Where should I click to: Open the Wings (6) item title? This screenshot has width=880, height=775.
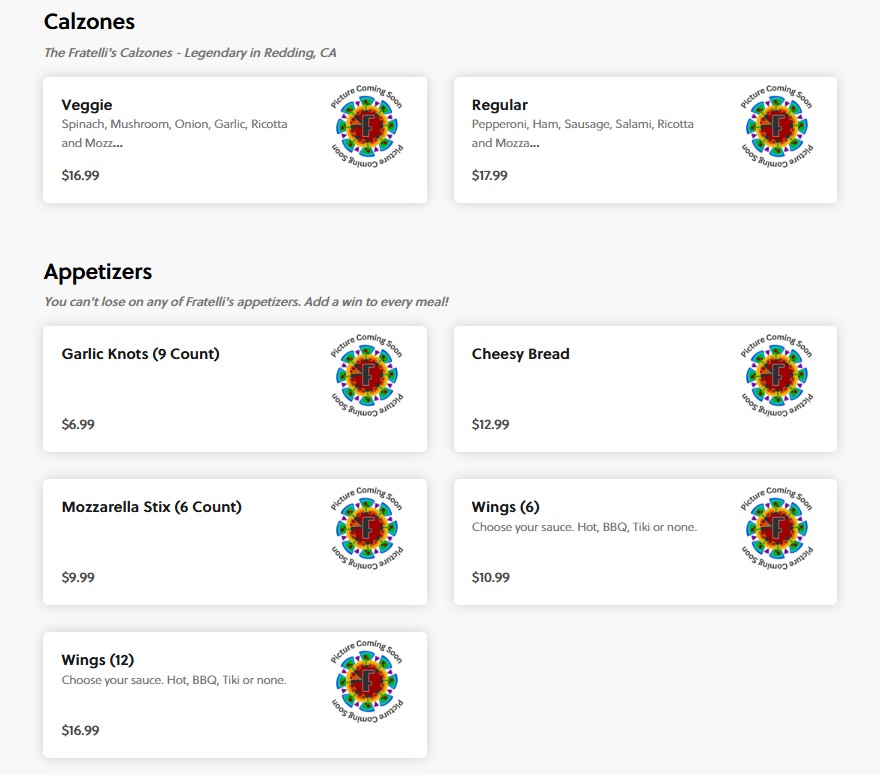coord(505,507)
